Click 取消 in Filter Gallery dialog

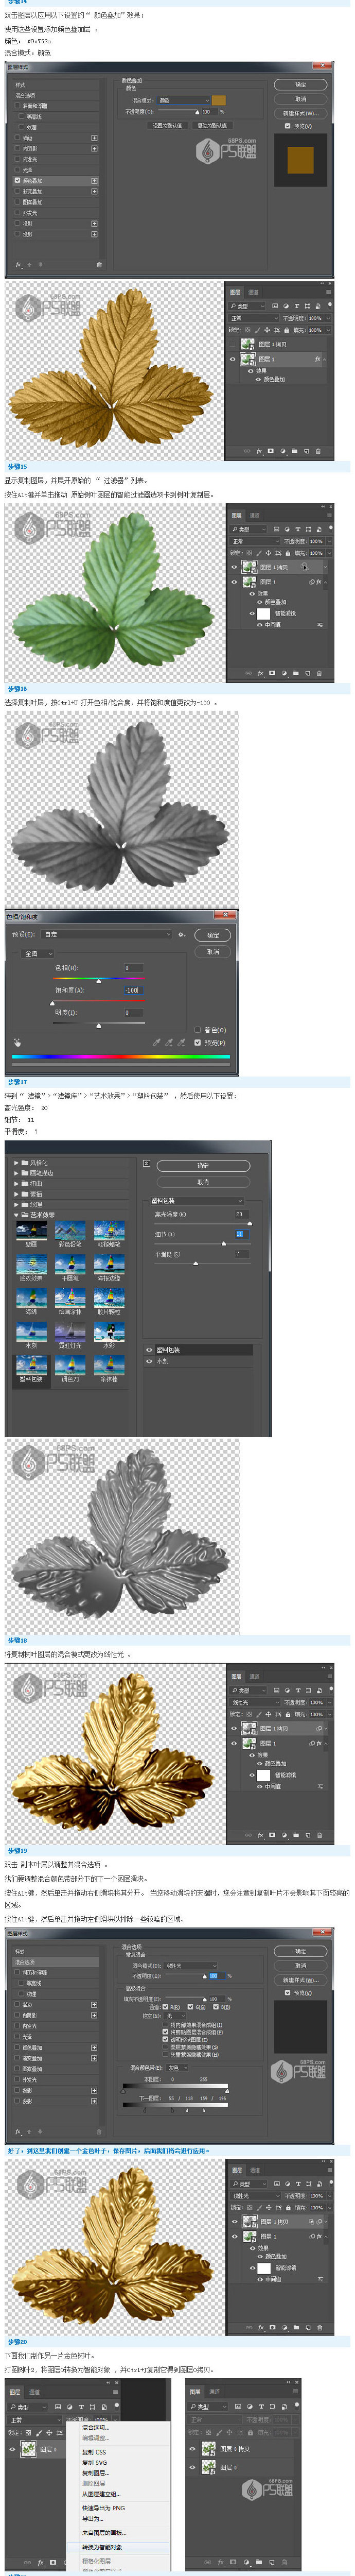203,1181
